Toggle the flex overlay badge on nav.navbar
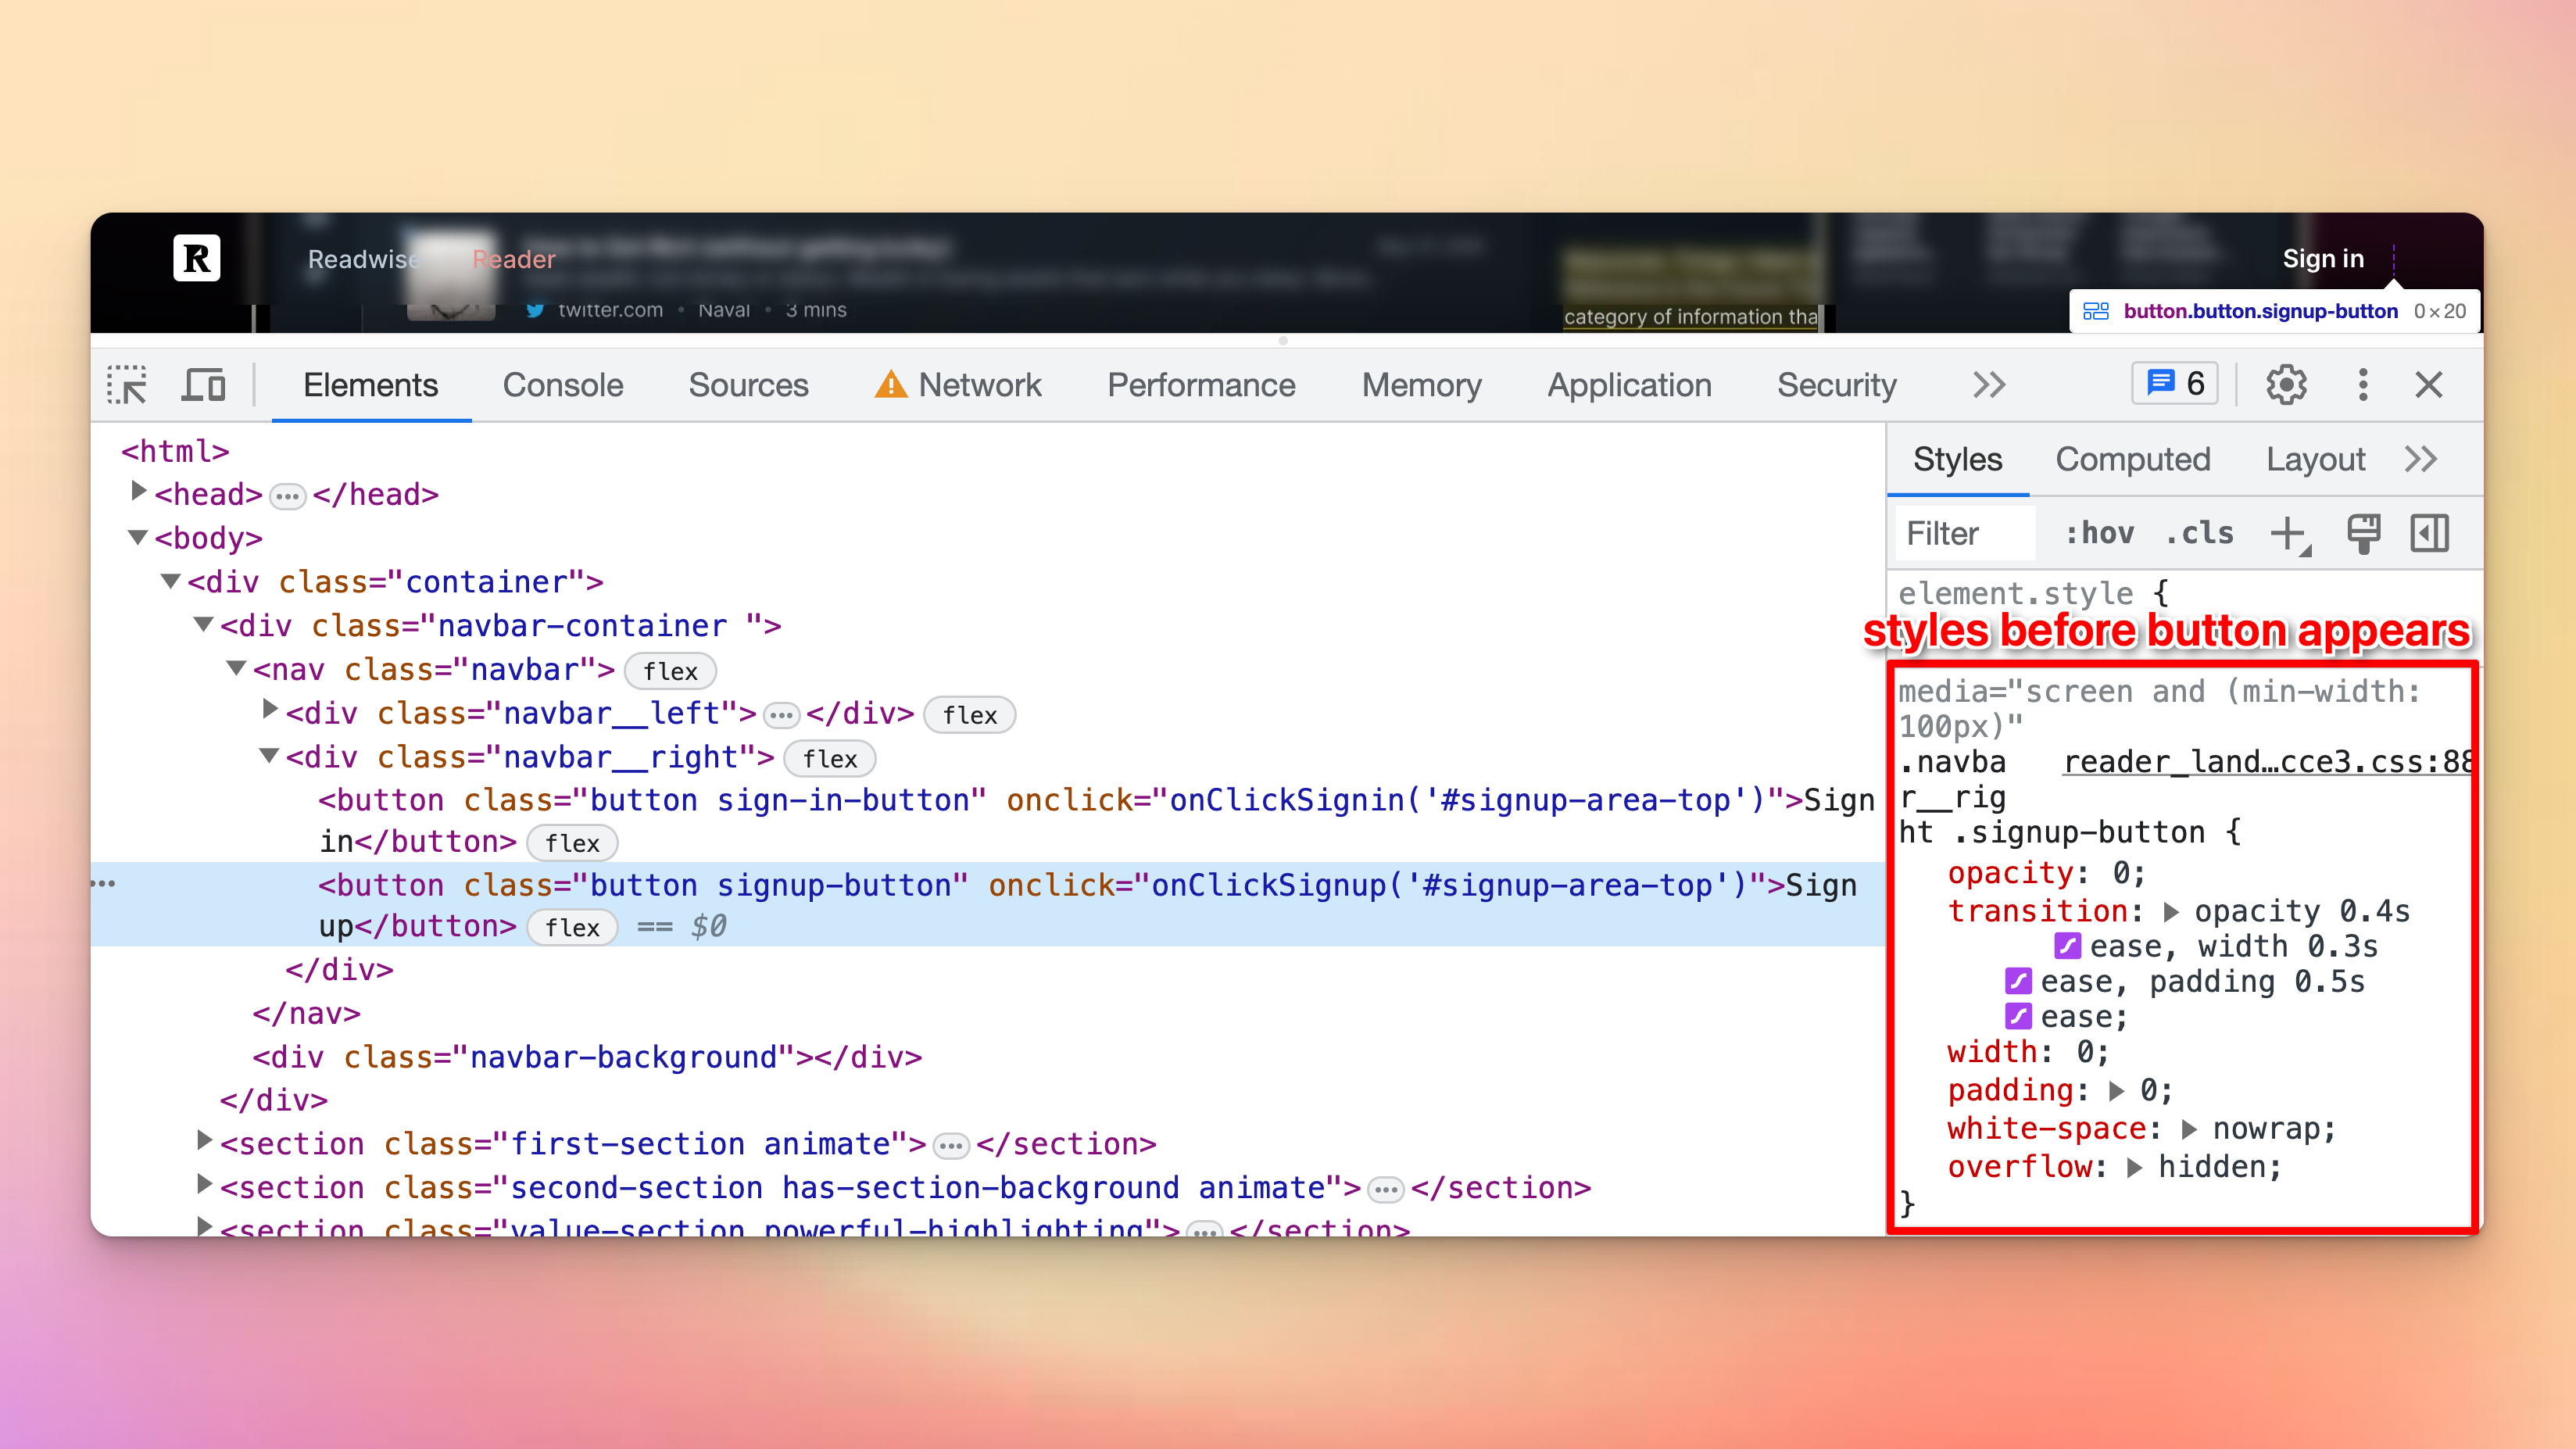 670,671
